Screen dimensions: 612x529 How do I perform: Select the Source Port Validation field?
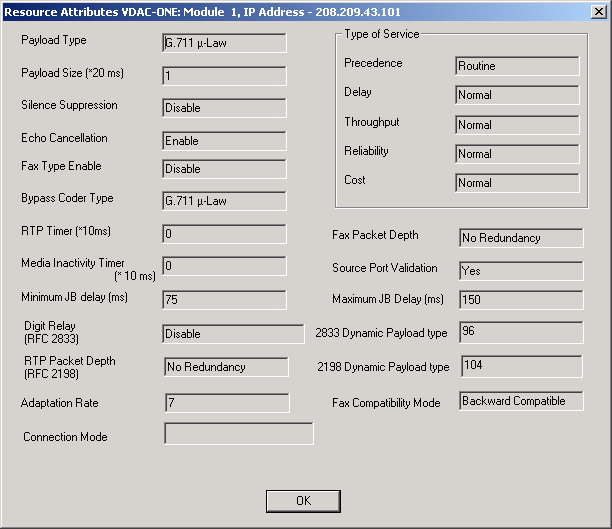520,271
